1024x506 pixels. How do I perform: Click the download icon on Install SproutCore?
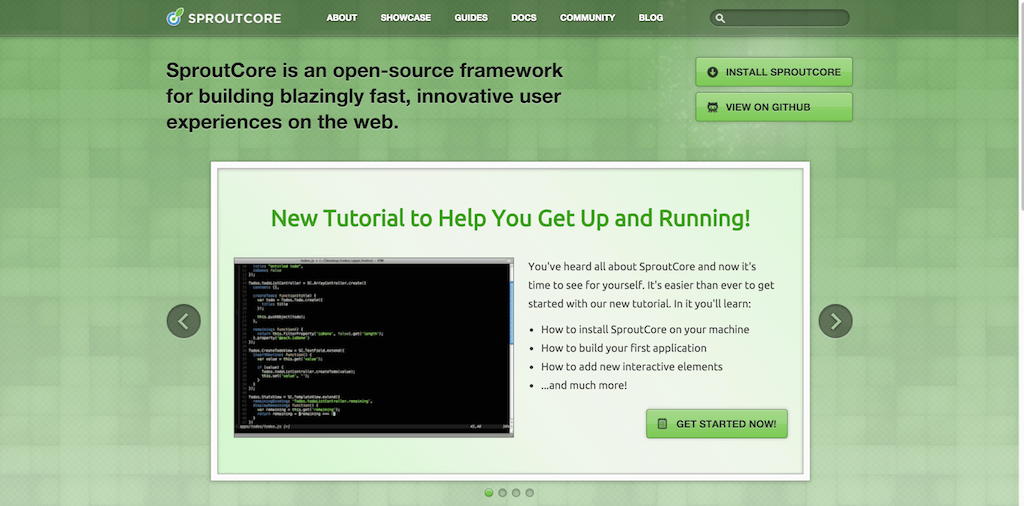[712, 72]
